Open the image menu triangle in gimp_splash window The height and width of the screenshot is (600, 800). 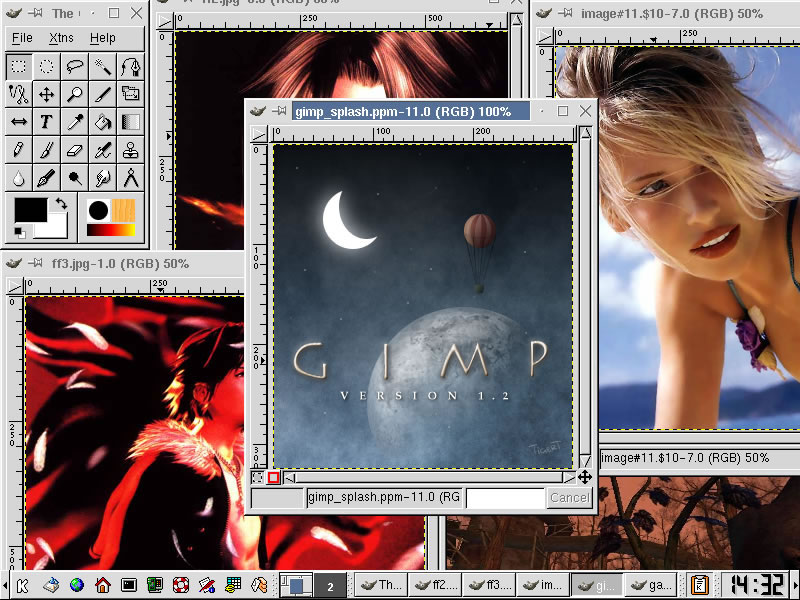(259, 134)
